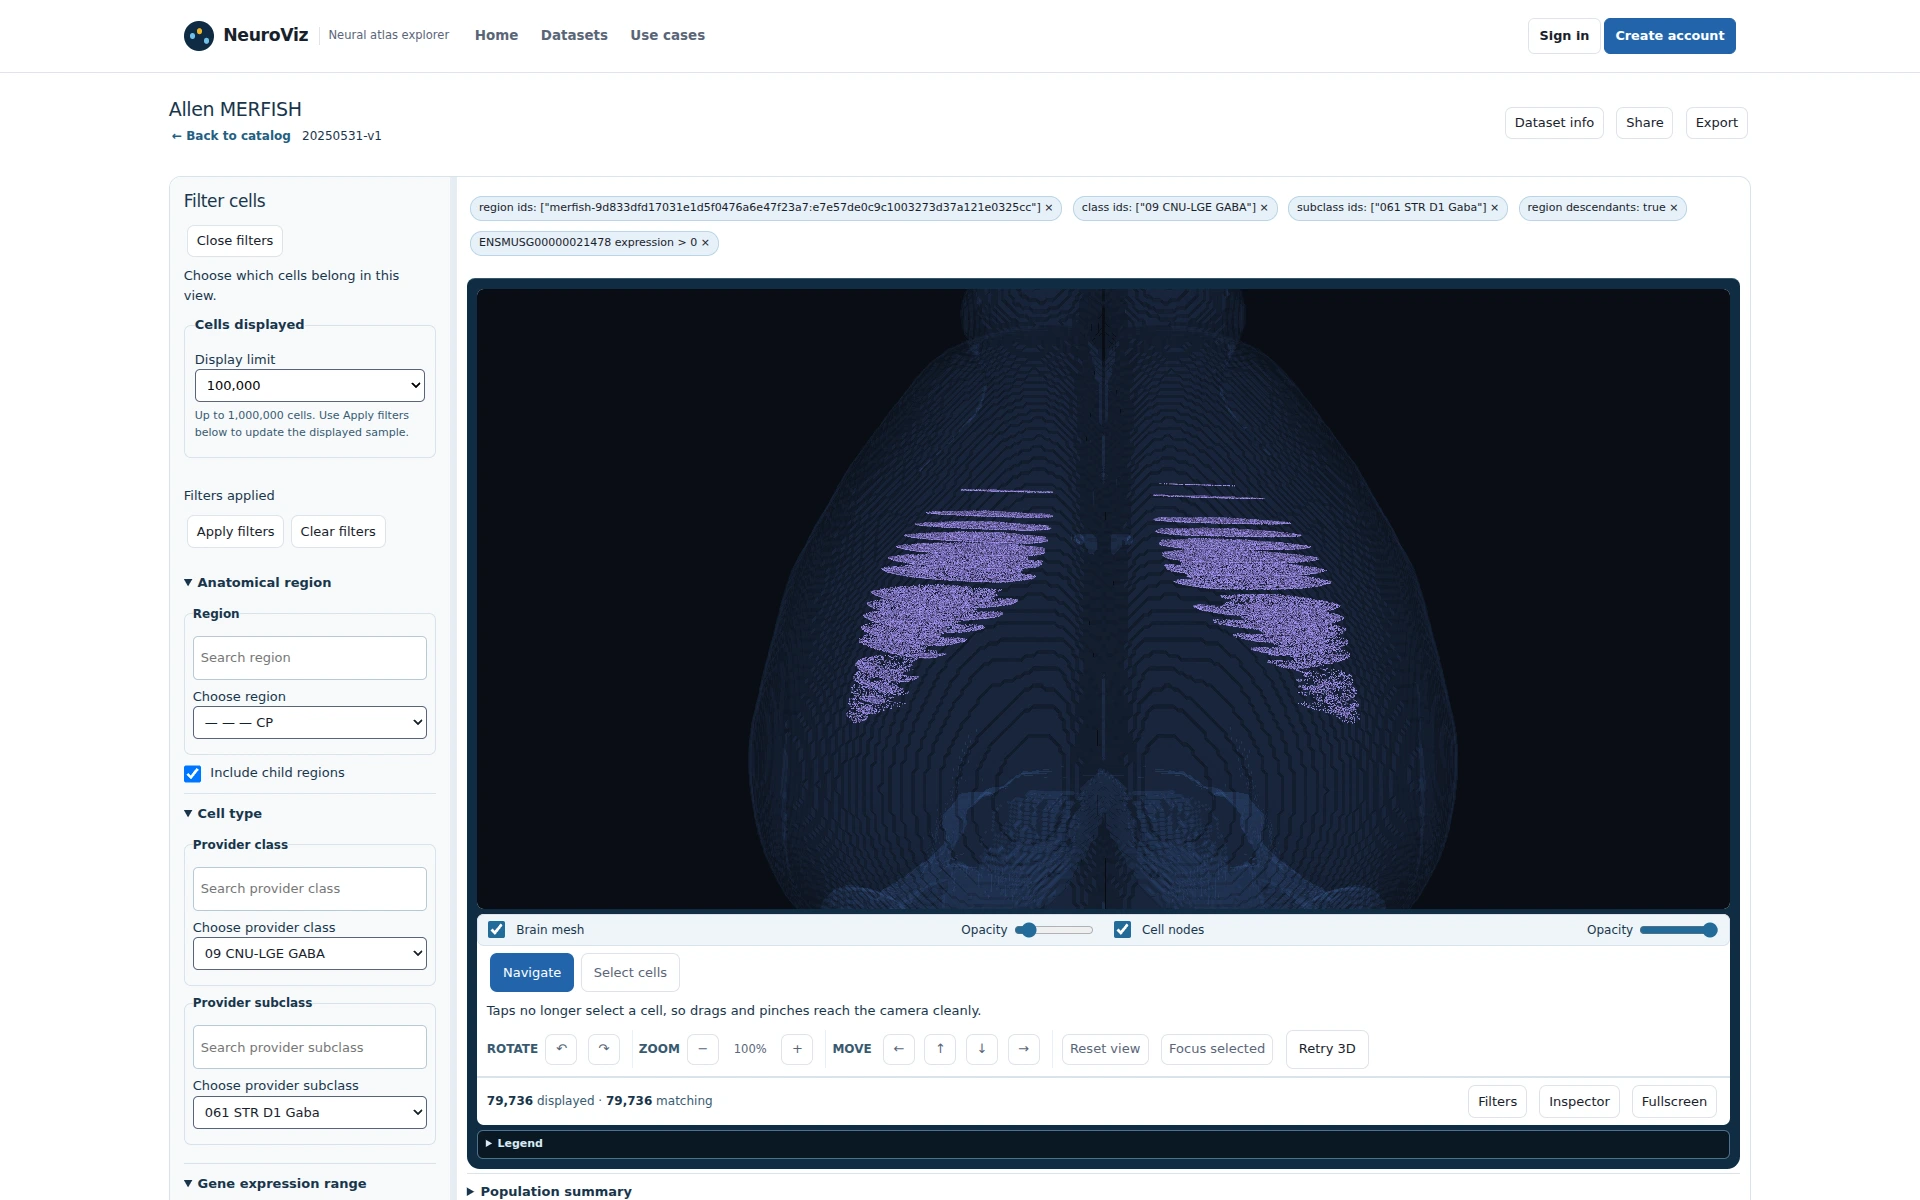
Task: Open Choose provider class dropdown
Action: point(310,954)
